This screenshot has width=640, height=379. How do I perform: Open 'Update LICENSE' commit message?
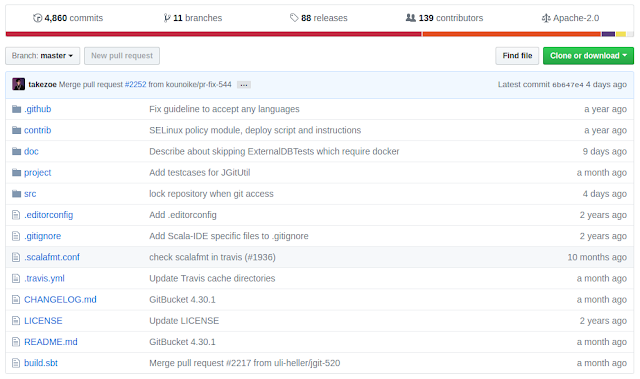(184, 321)
